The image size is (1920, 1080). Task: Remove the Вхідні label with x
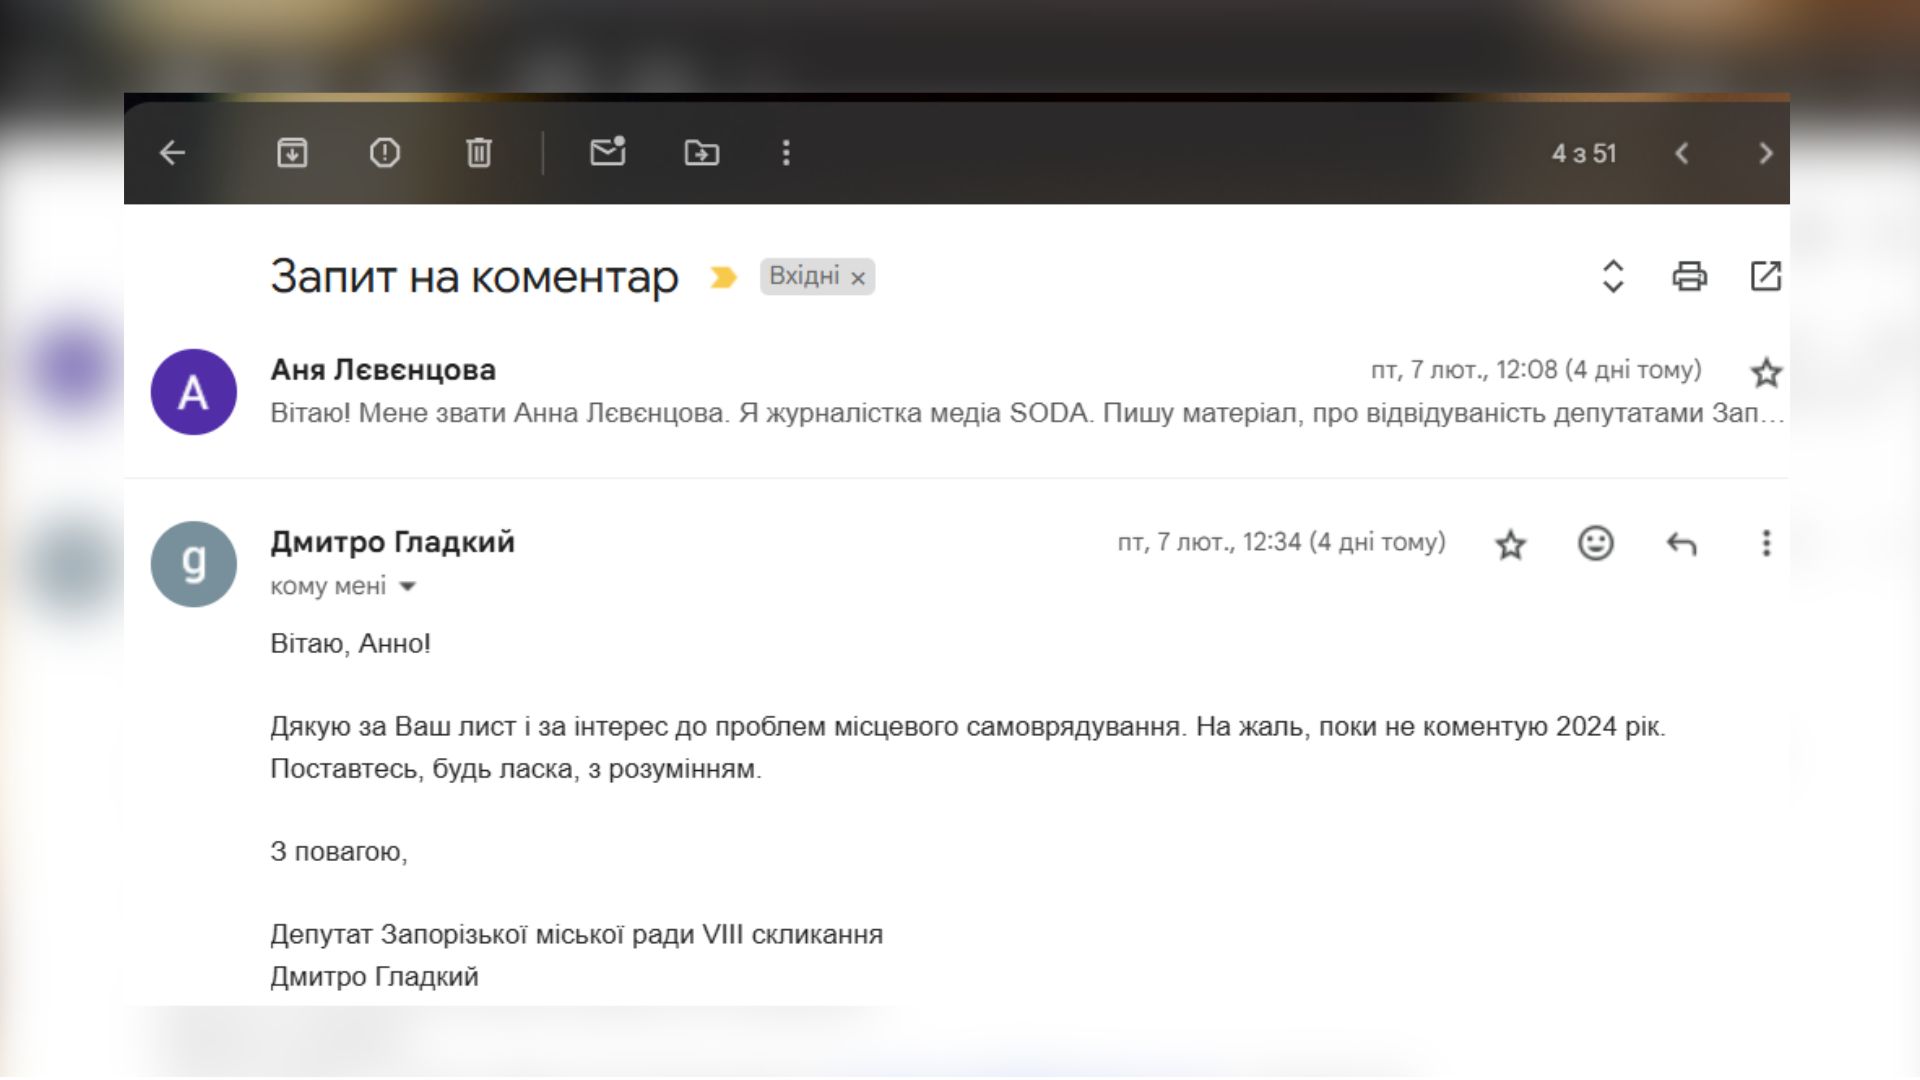click(x=858, y=279)
